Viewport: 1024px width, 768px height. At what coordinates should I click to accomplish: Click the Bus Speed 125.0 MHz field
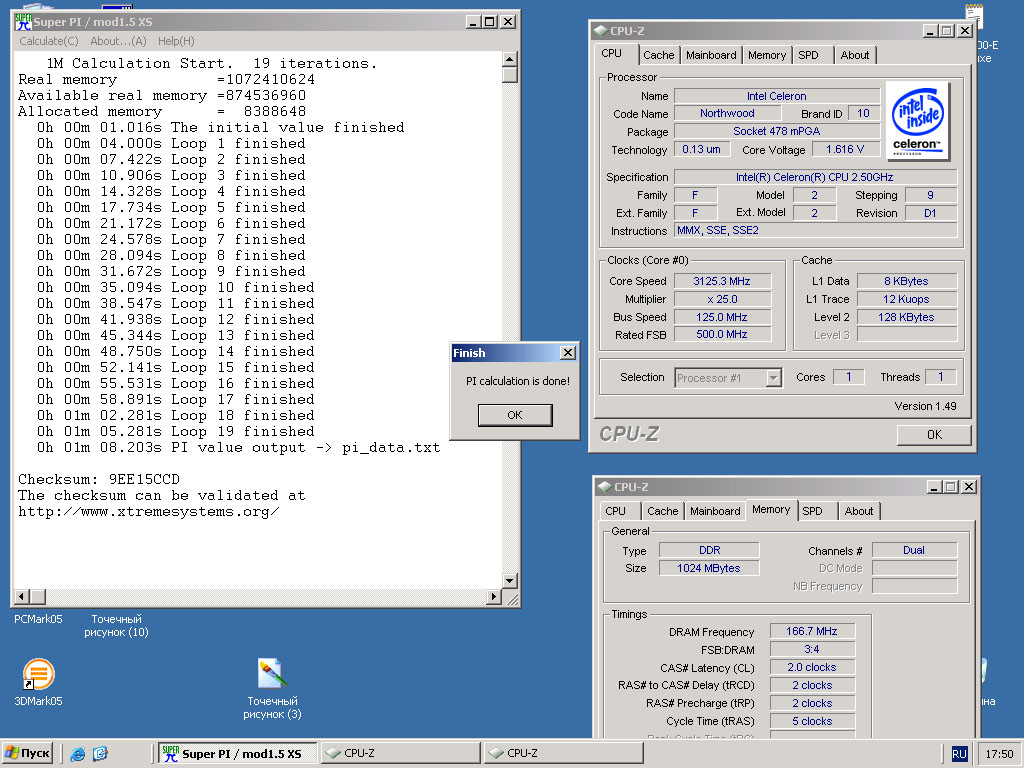pyautogui.click(x=722, y=317)
